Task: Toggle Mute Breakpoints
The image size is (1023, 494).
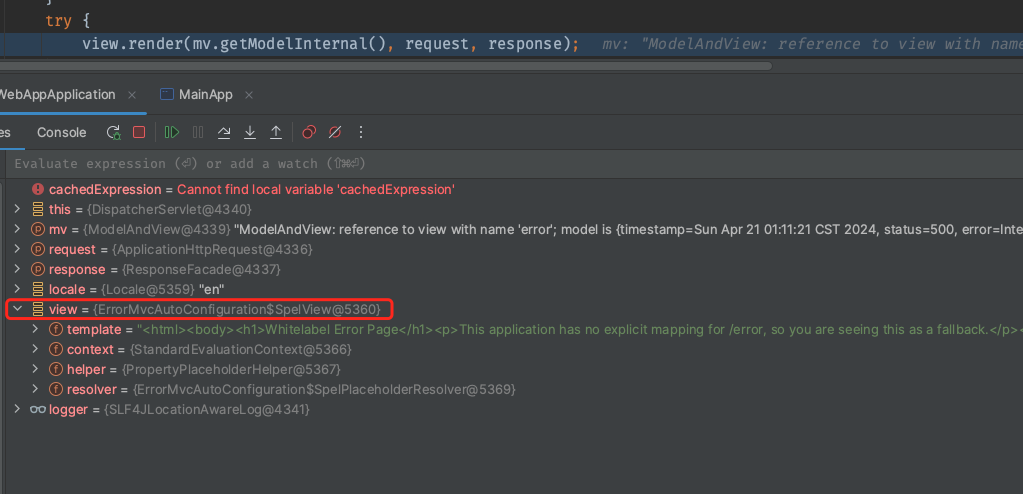Action: (x=335, y=132)
